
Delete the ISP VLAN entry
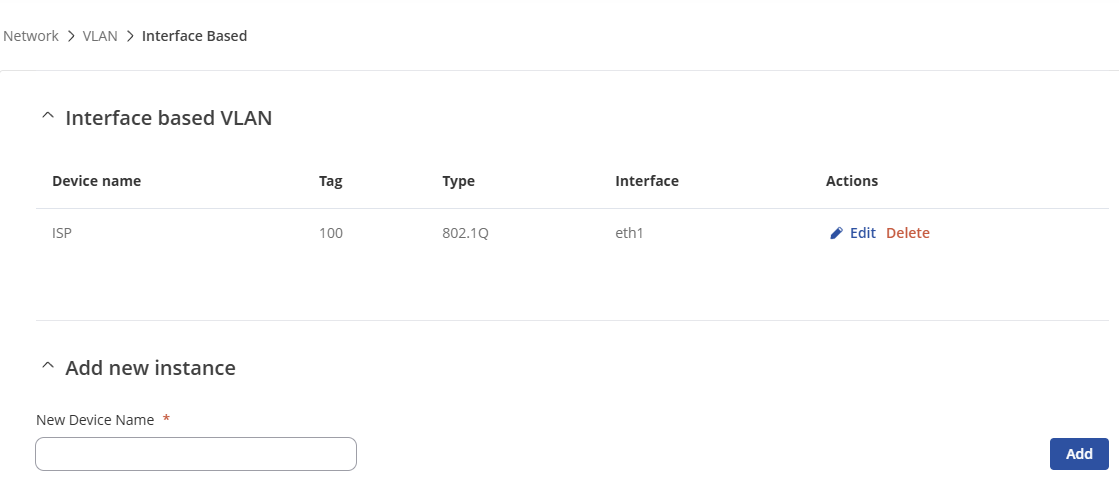click(x=908, y=233)
